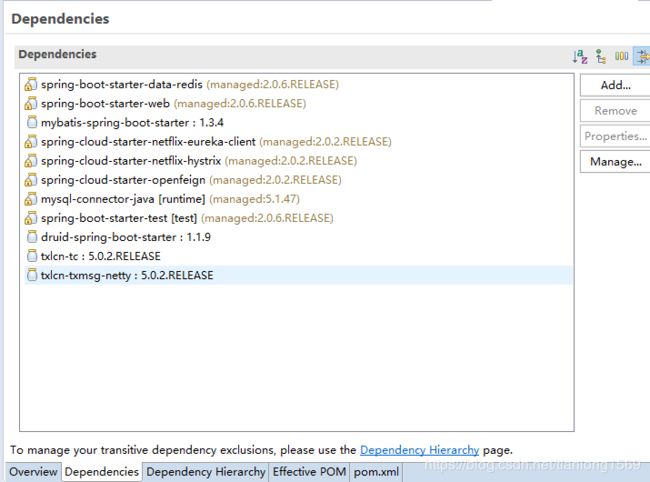Open the Effective POM tab
This screenshot has height=482, width=650.
309,472
